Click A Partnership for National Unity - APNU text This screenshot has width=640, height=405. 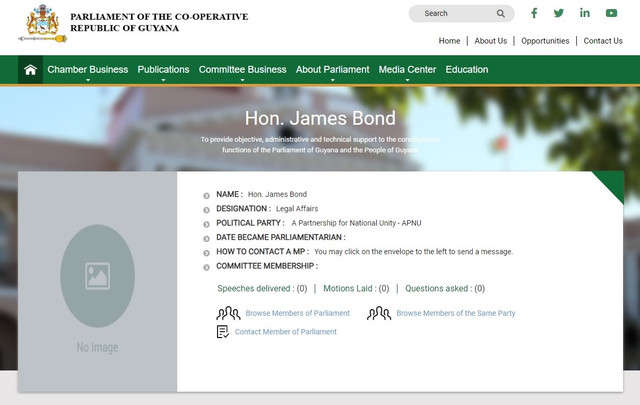tap(356, 223)
